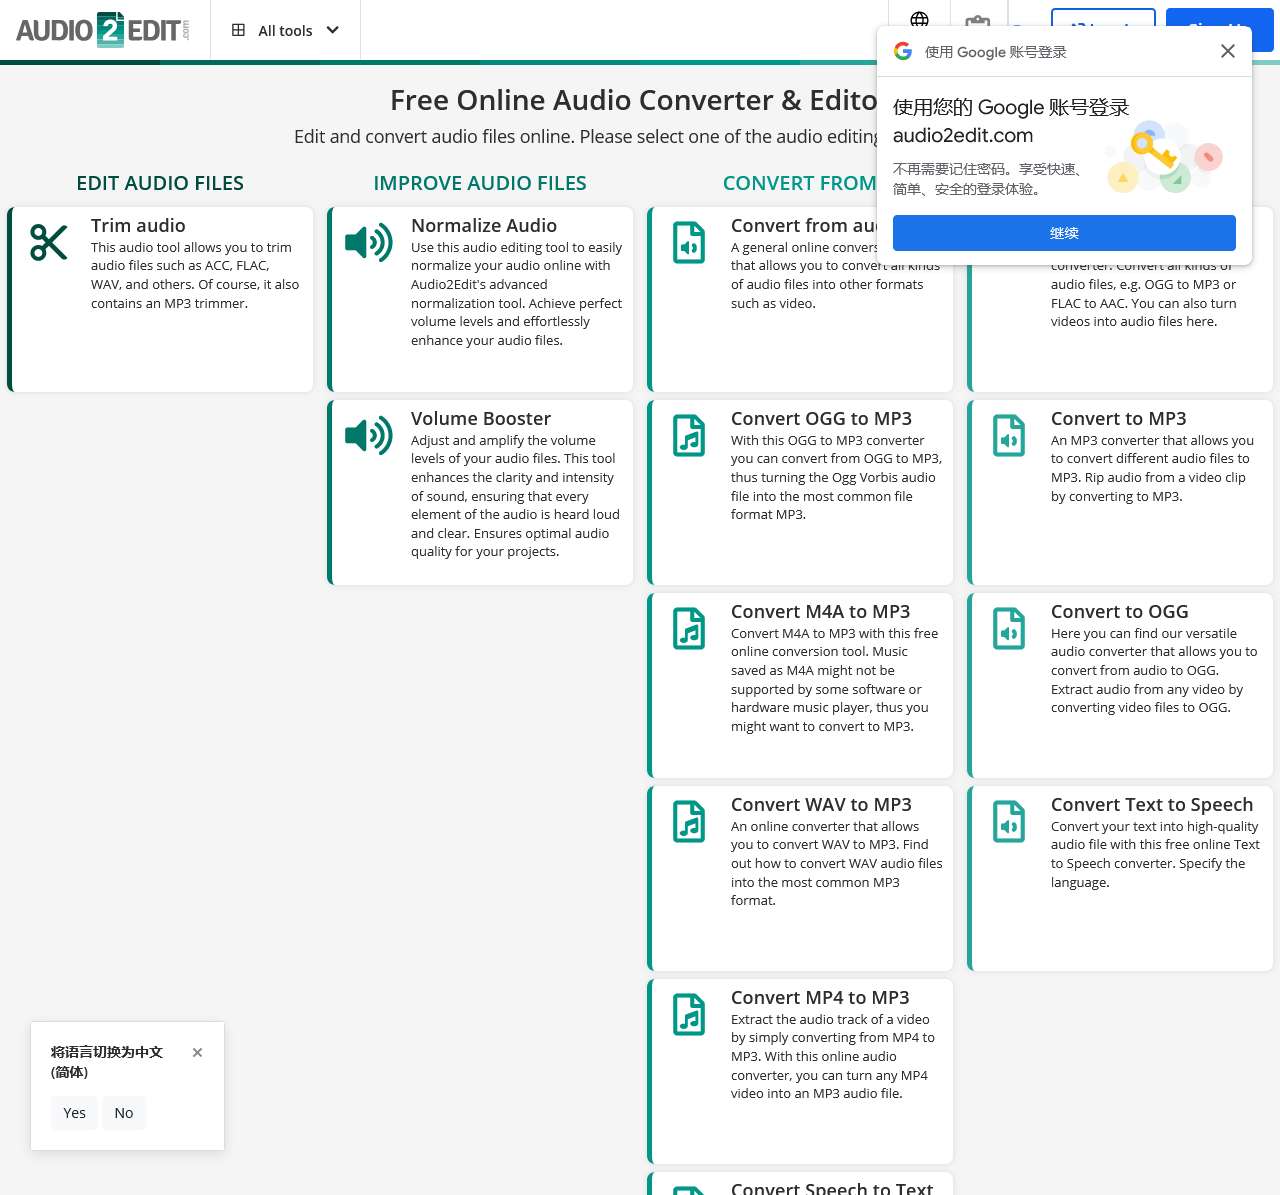
Task: Click the Convert MP4 to MP3 description
Action: (833, 1056)
